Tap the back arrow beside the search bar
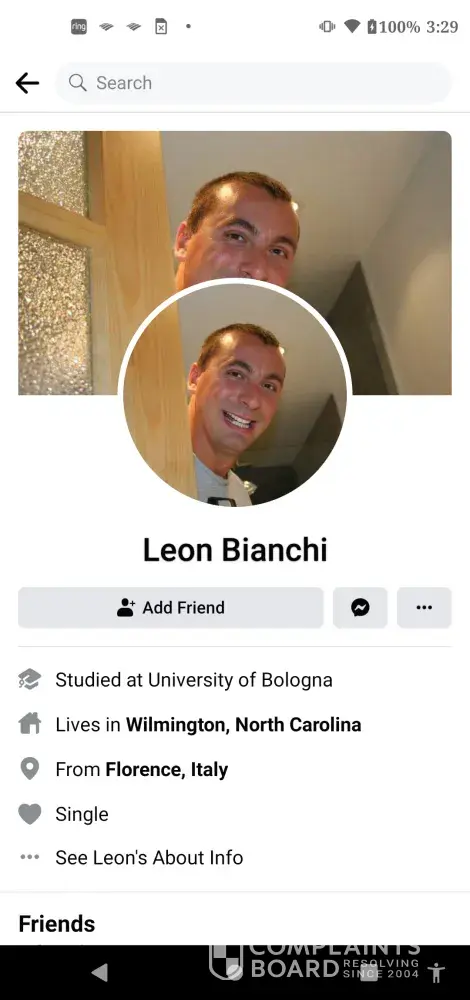The image size is (470, 1000). click(27, 83)
